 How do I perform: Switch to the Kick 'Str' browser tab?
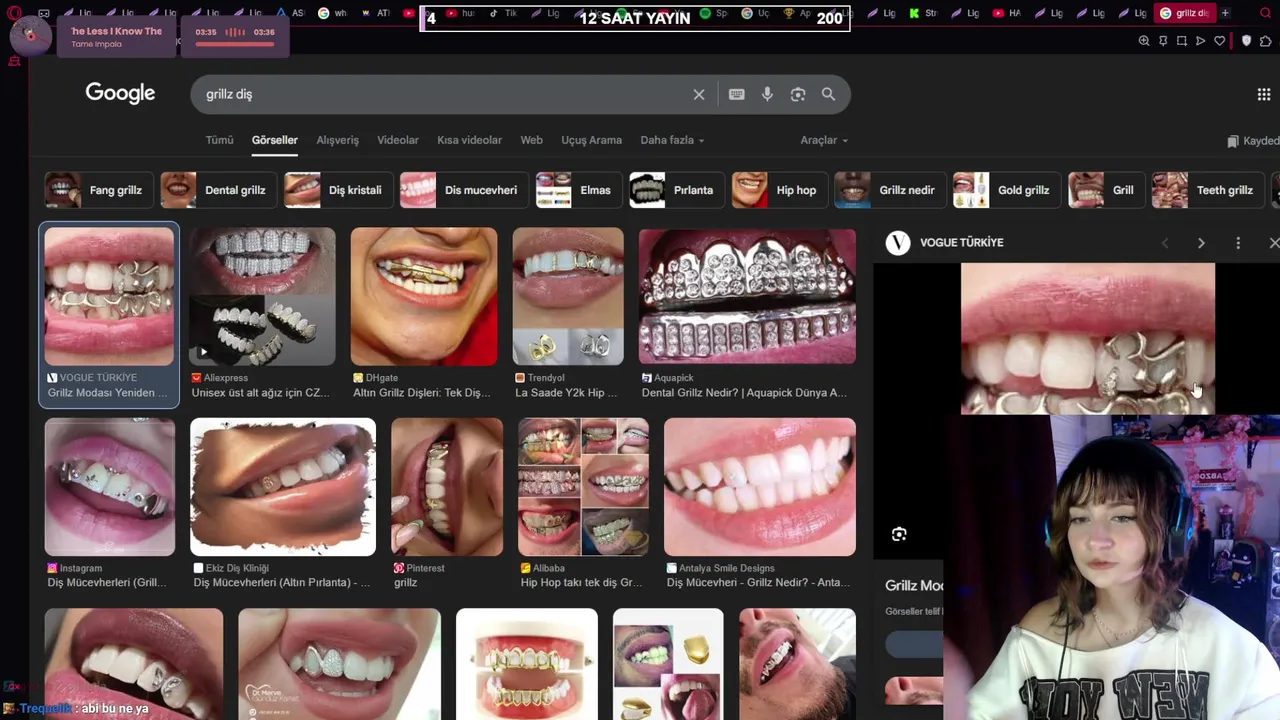click(x=923, y=13)
